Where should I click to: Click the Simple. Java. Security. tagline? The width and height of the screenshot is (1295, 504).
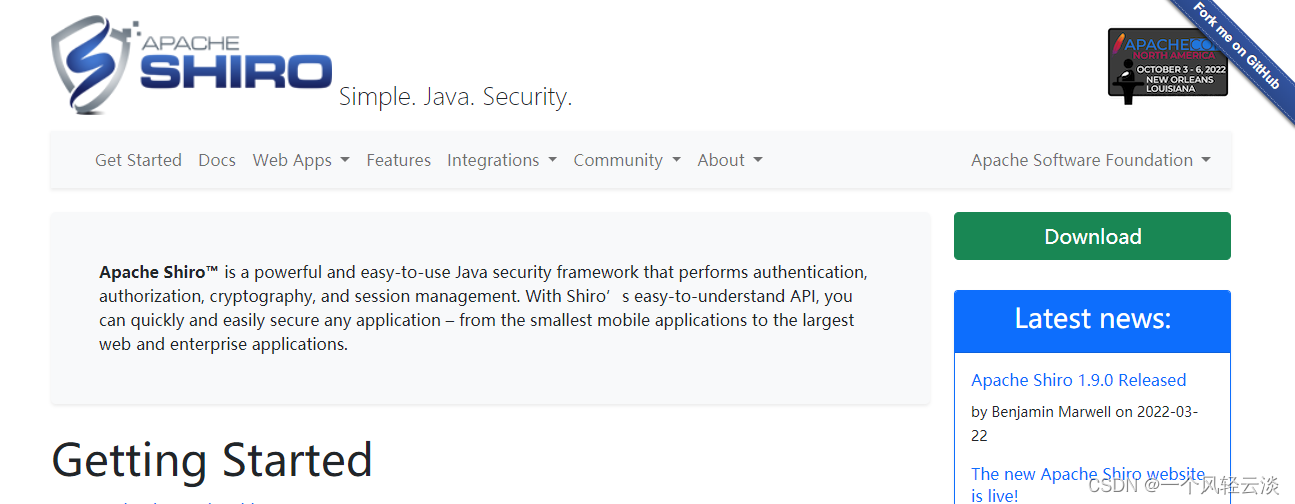455,97
